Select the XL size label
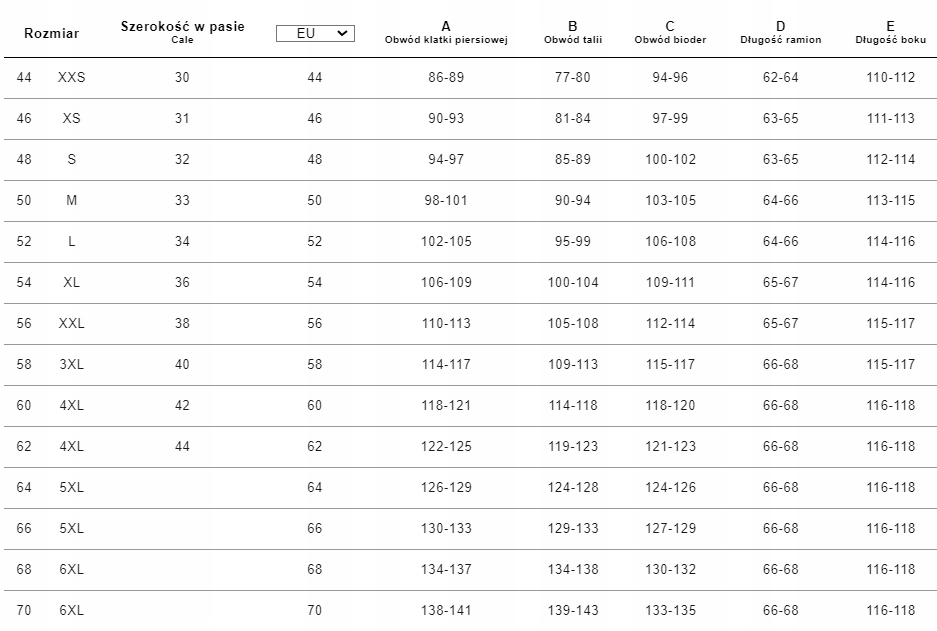 (x=72, y=282)
